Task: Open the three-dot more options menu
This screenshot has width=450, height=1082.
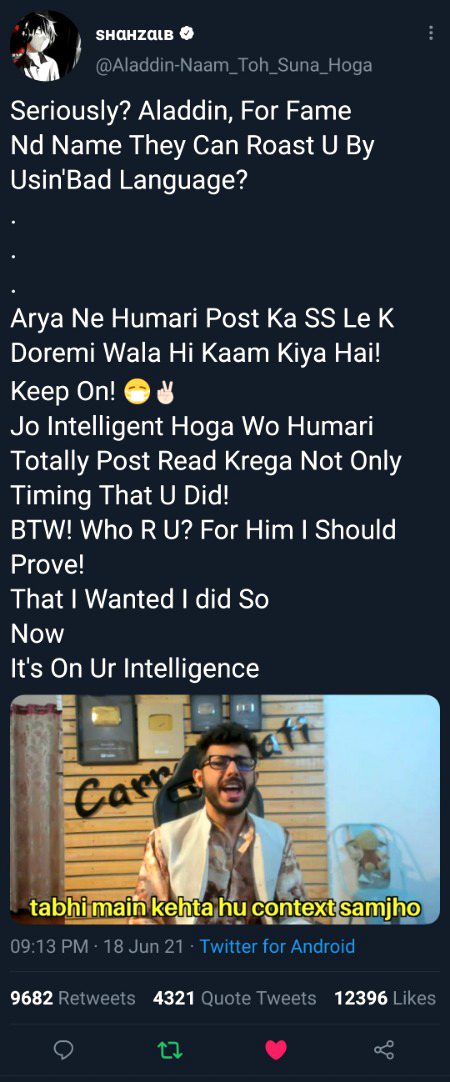Action: [x=431, y=33]
